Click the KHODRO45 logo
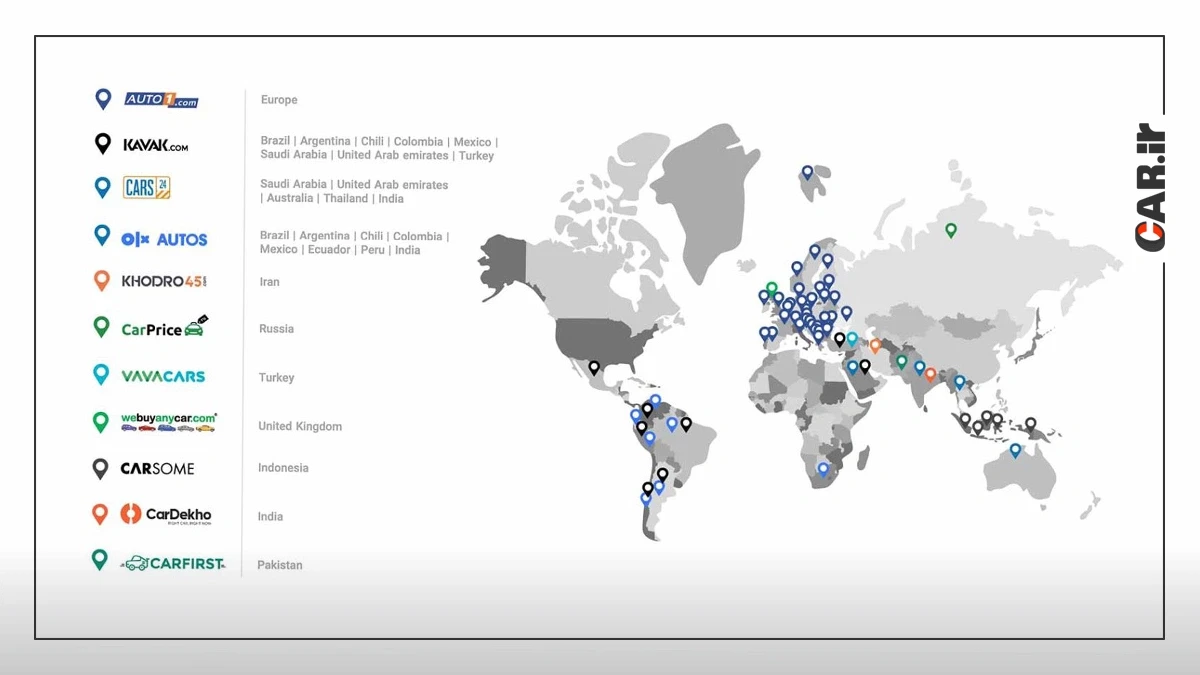This screenshot has height=675, width=1200. (164, 281)
